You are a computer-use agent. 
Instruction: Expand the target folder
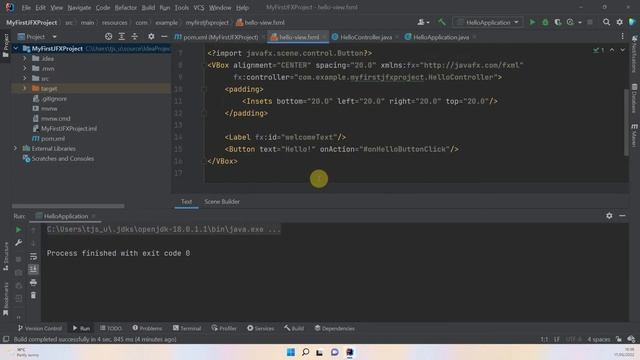point(24,88)
